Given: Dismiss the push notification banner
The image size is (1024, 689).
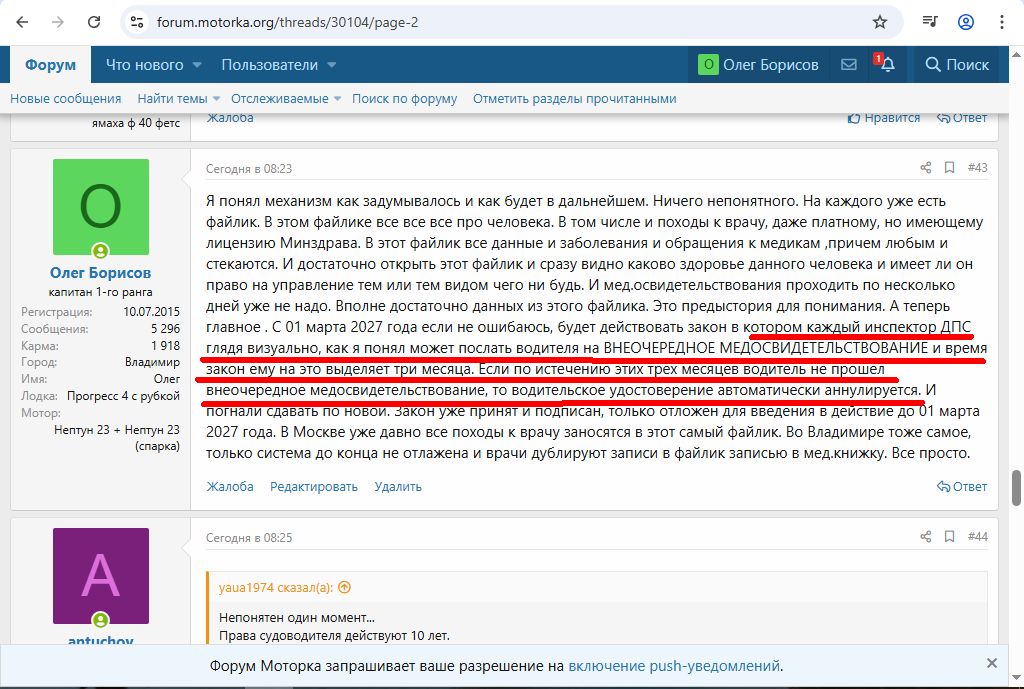Looking at the screenshot, I should 992,663.
